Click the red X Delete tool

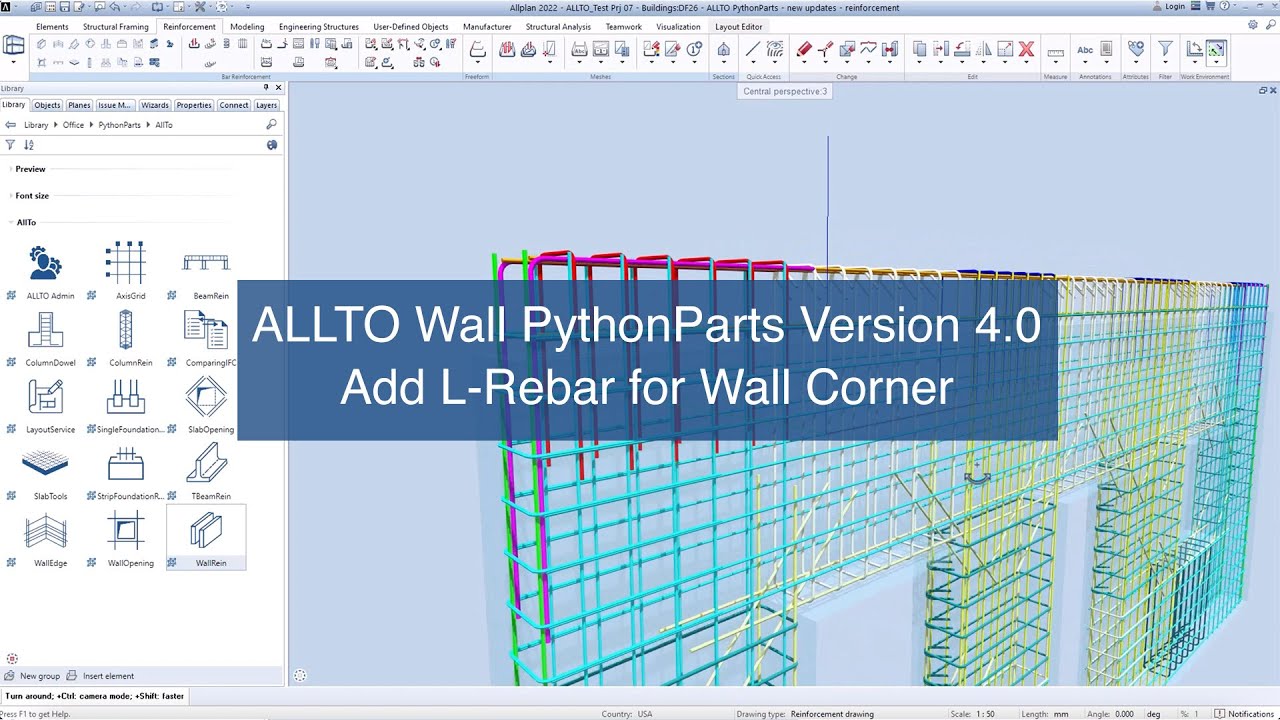pyautogui.click(x=1026, y=49)
